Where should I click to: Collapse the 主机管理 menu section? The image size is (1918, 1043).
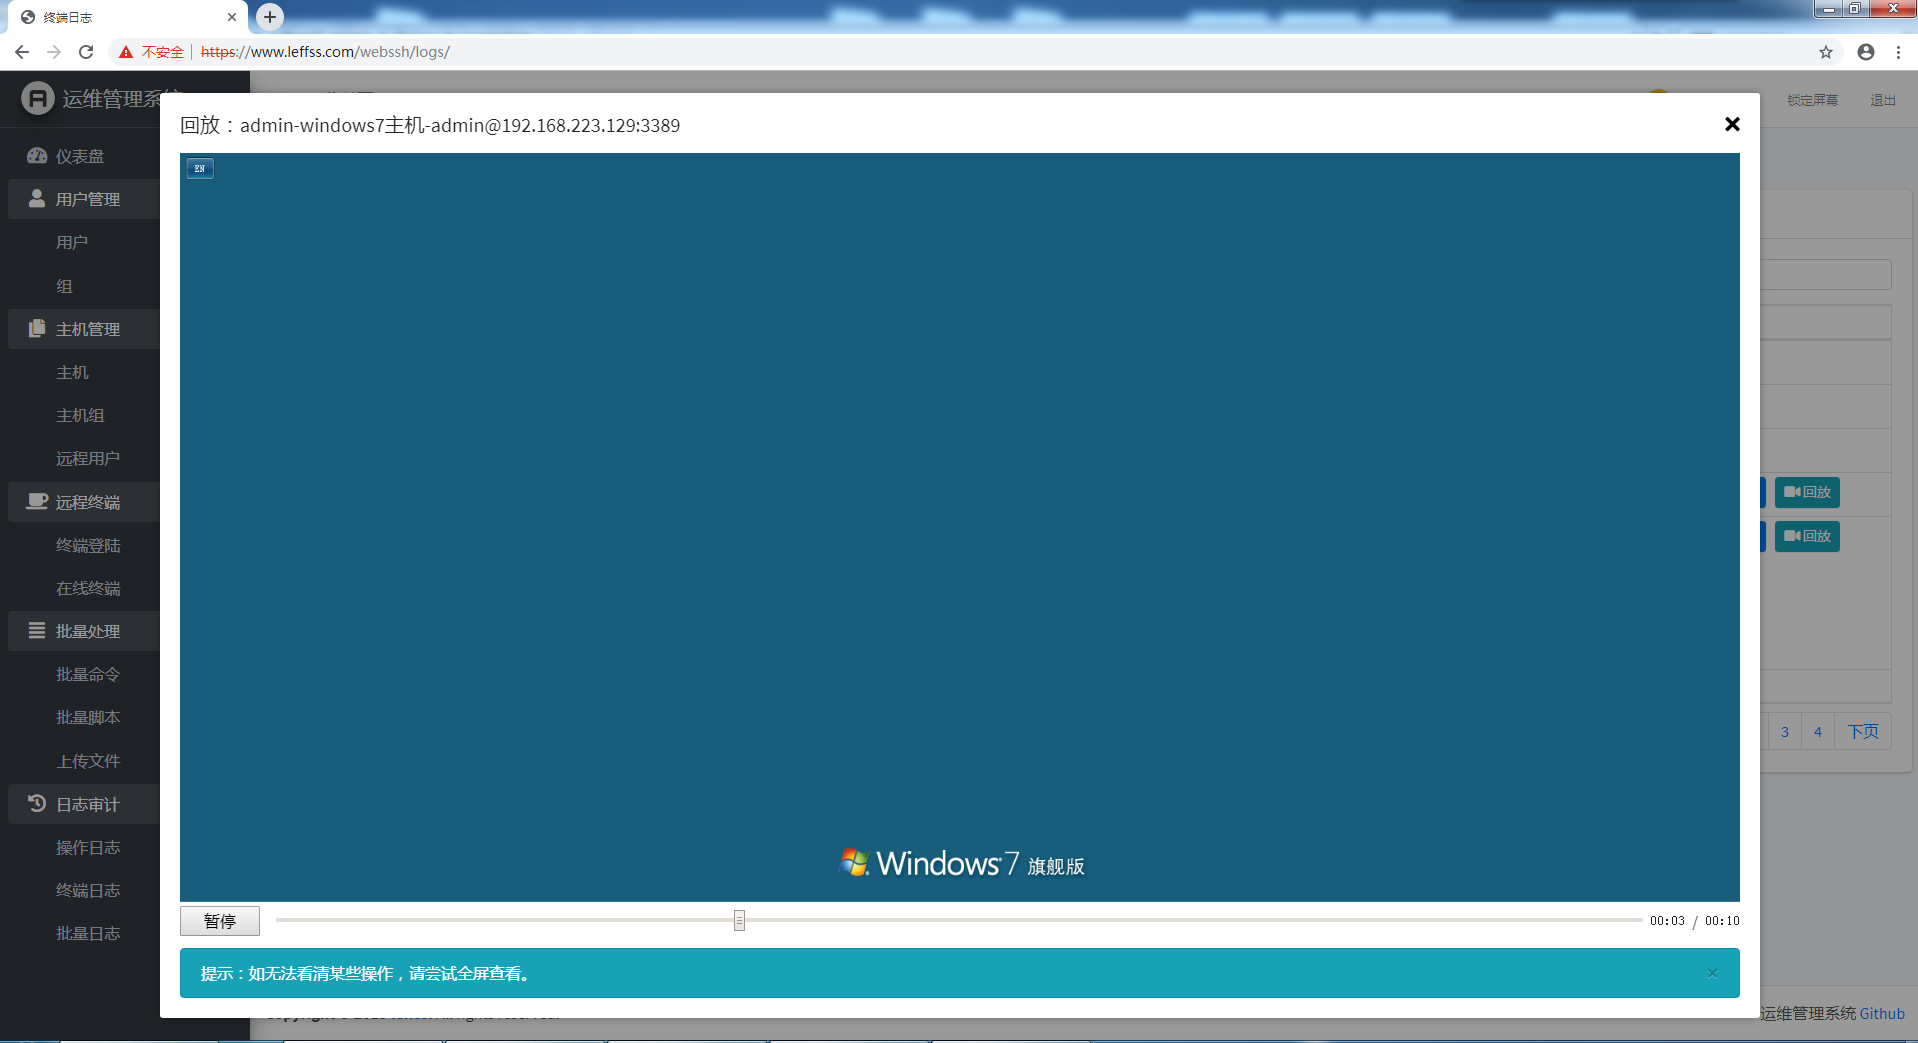(x=84, y=329)
